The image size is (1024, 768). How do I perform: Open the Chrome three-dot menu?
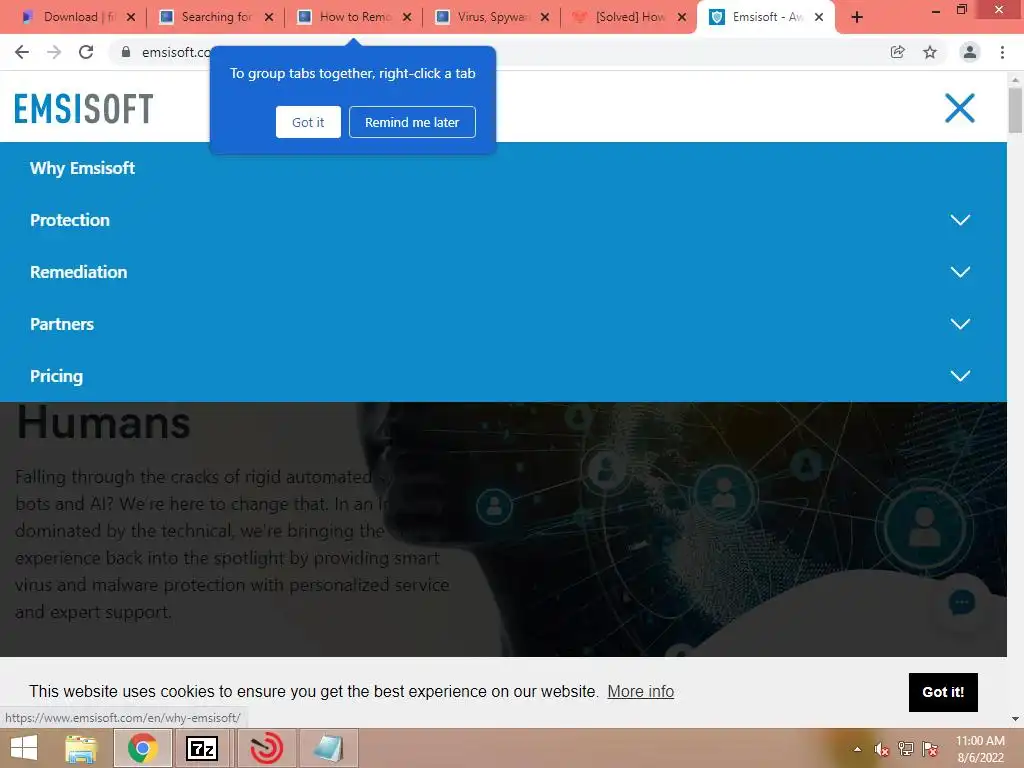(1002, 52)
